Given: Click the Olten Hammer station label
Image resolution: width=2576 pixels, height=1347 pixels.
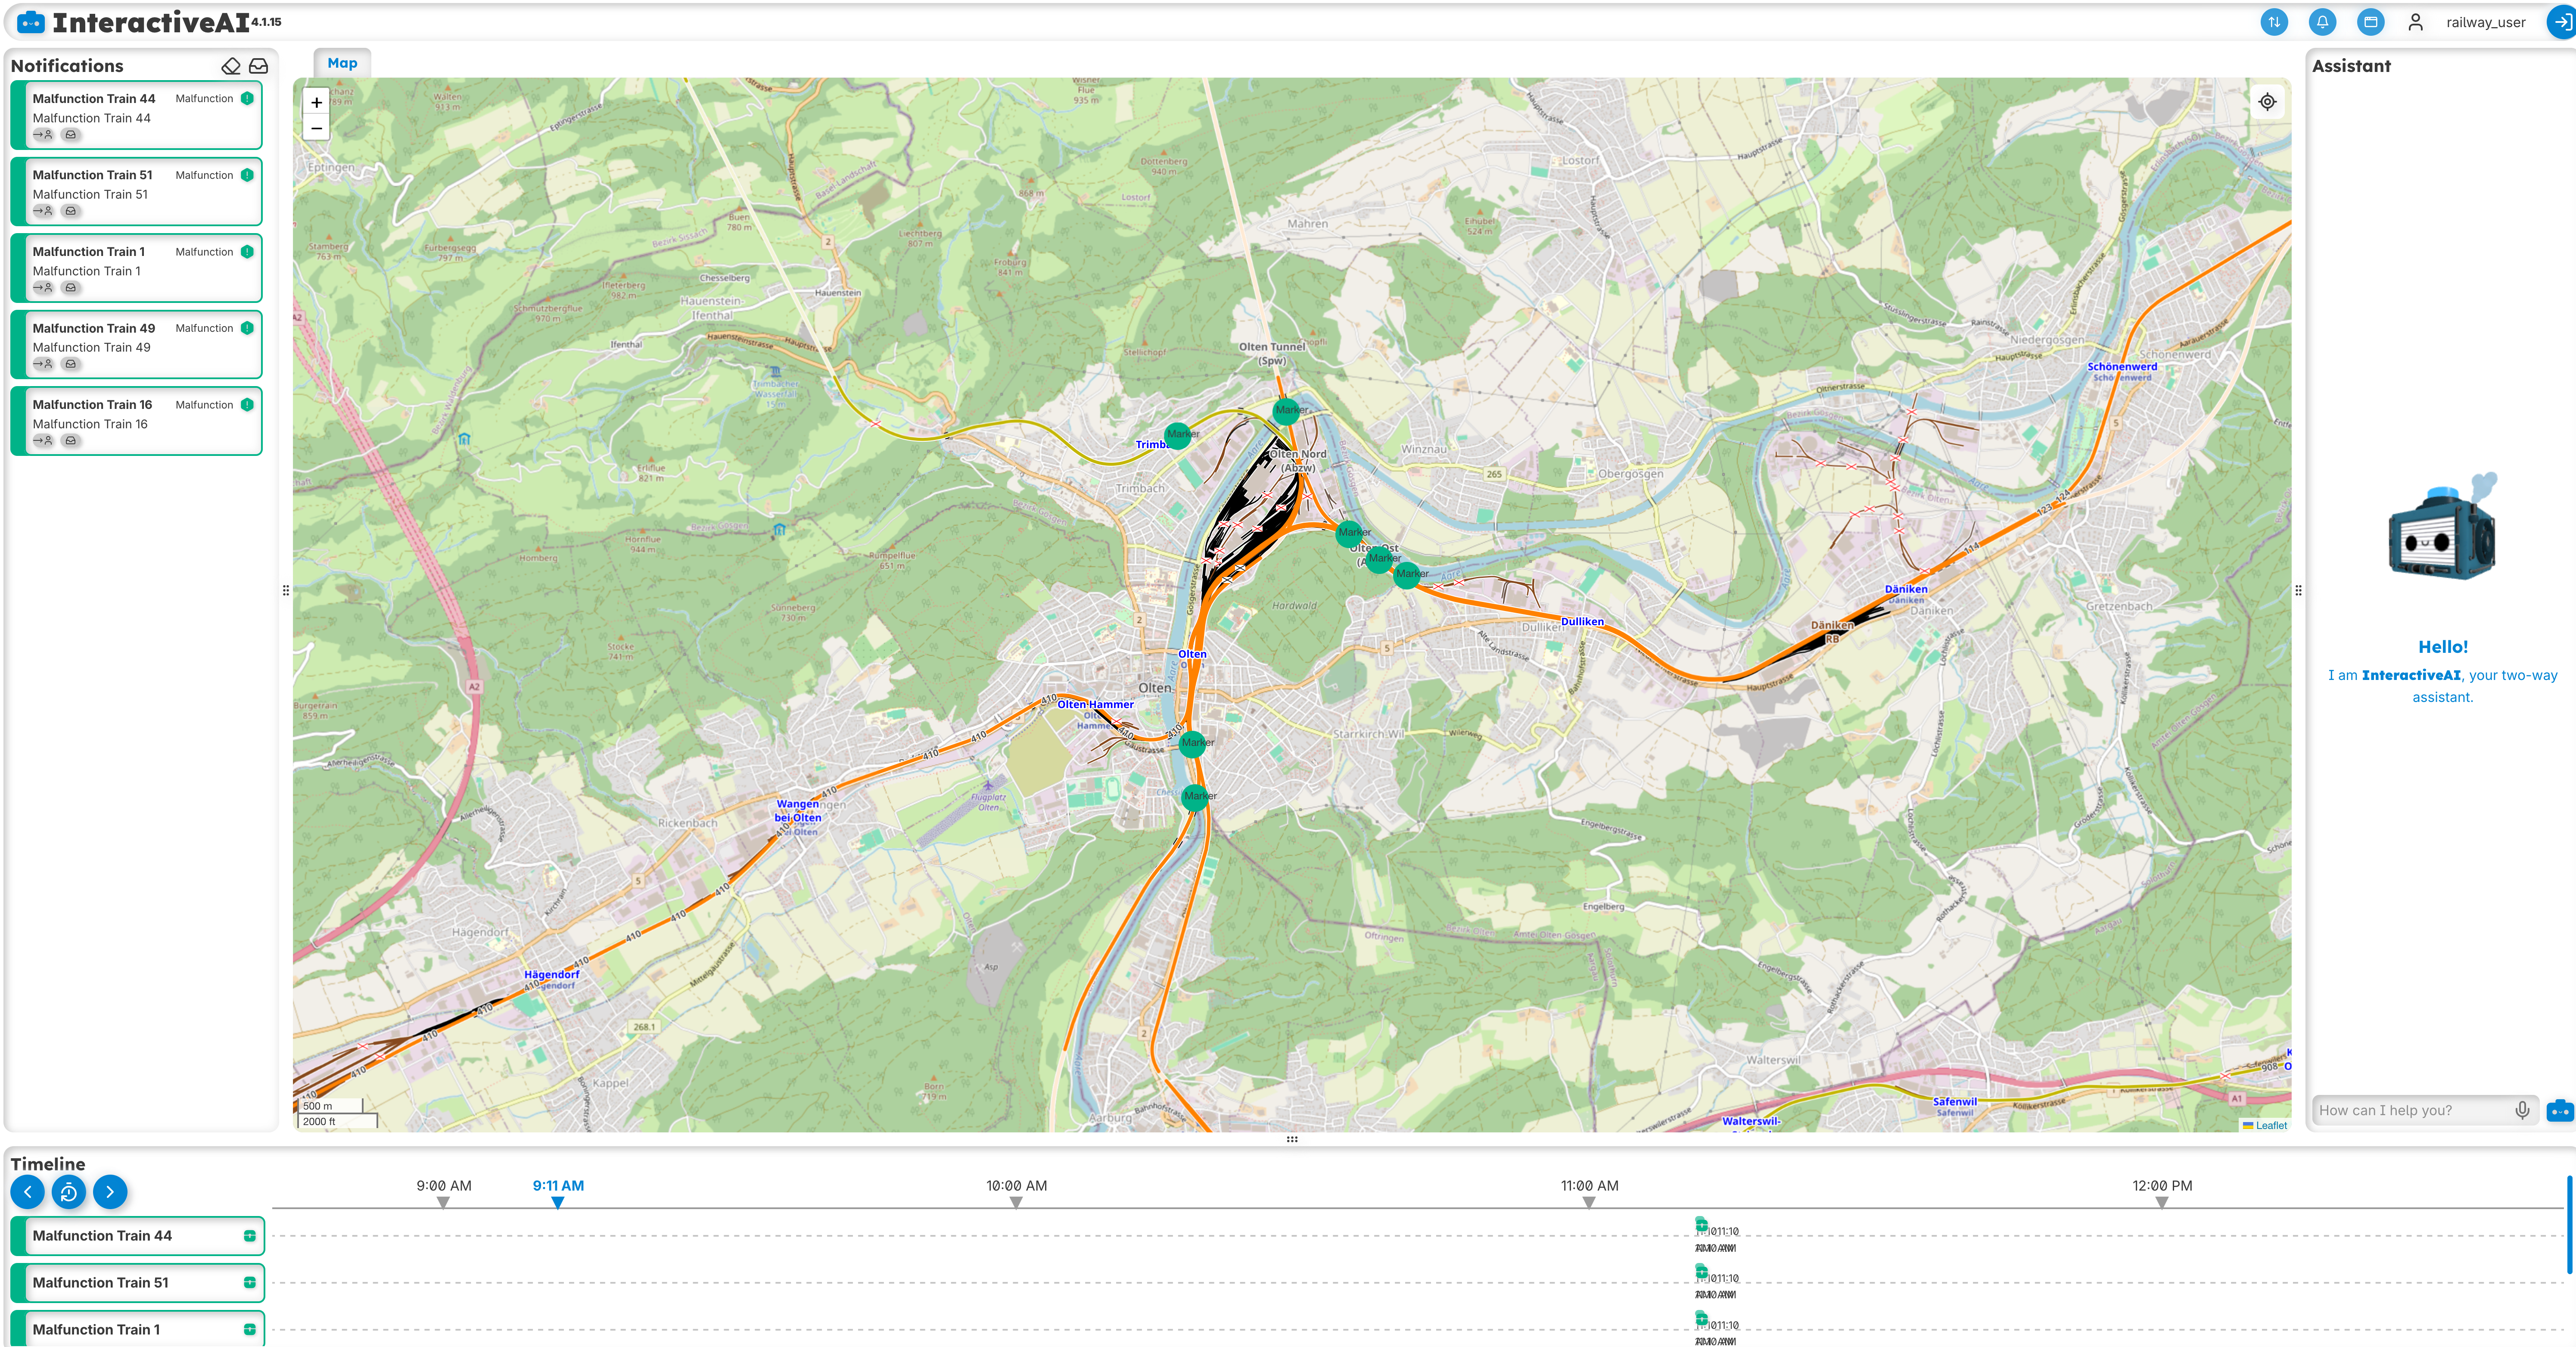Looking at the screenshot, I should click(1095, 705).
